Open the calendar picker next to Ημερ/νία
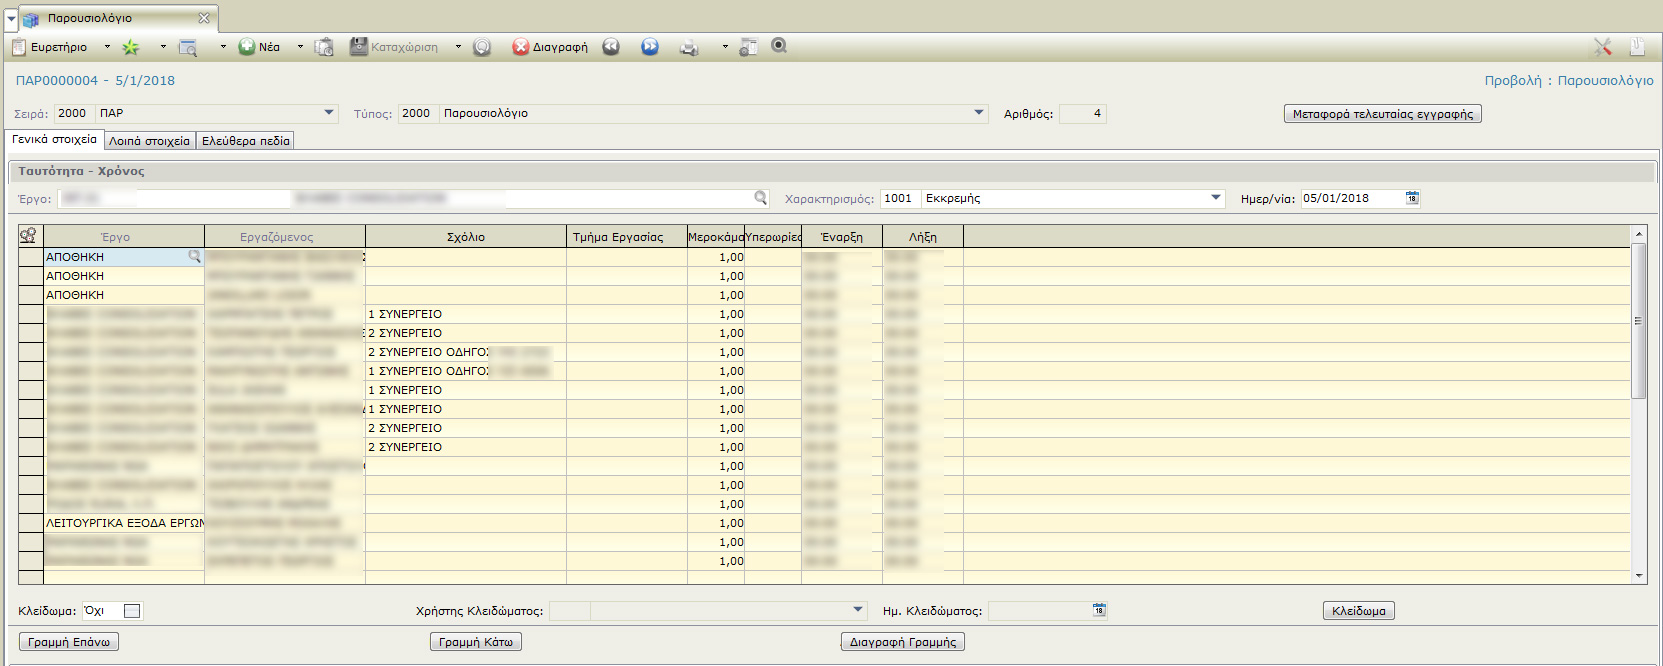Image resolution: width=1663 pixels, height=666 pixels. click(x=1412, y=198)
